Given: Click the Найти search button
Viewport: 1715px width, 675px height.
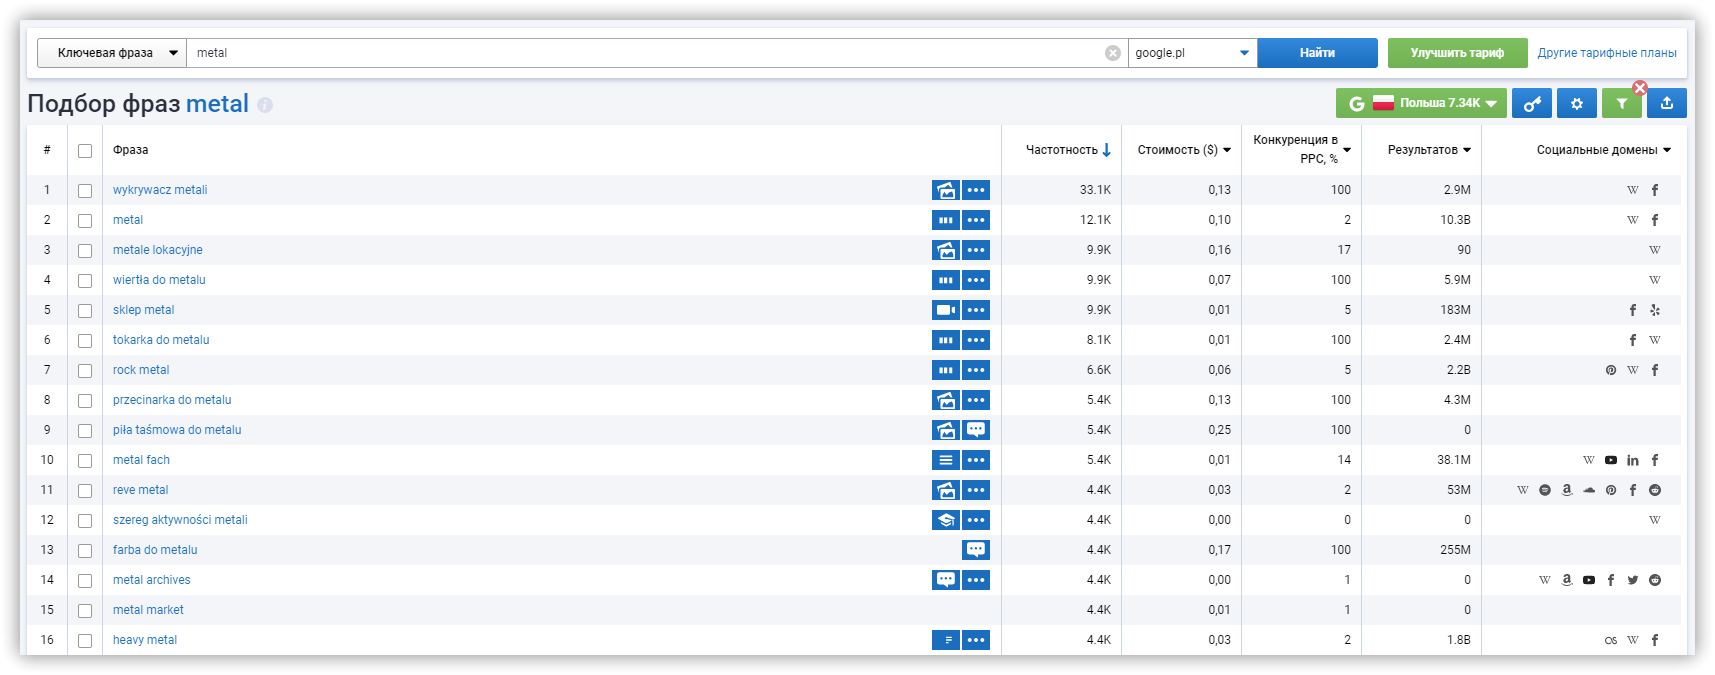Looking at the screenshot, I should [1317, 53].
